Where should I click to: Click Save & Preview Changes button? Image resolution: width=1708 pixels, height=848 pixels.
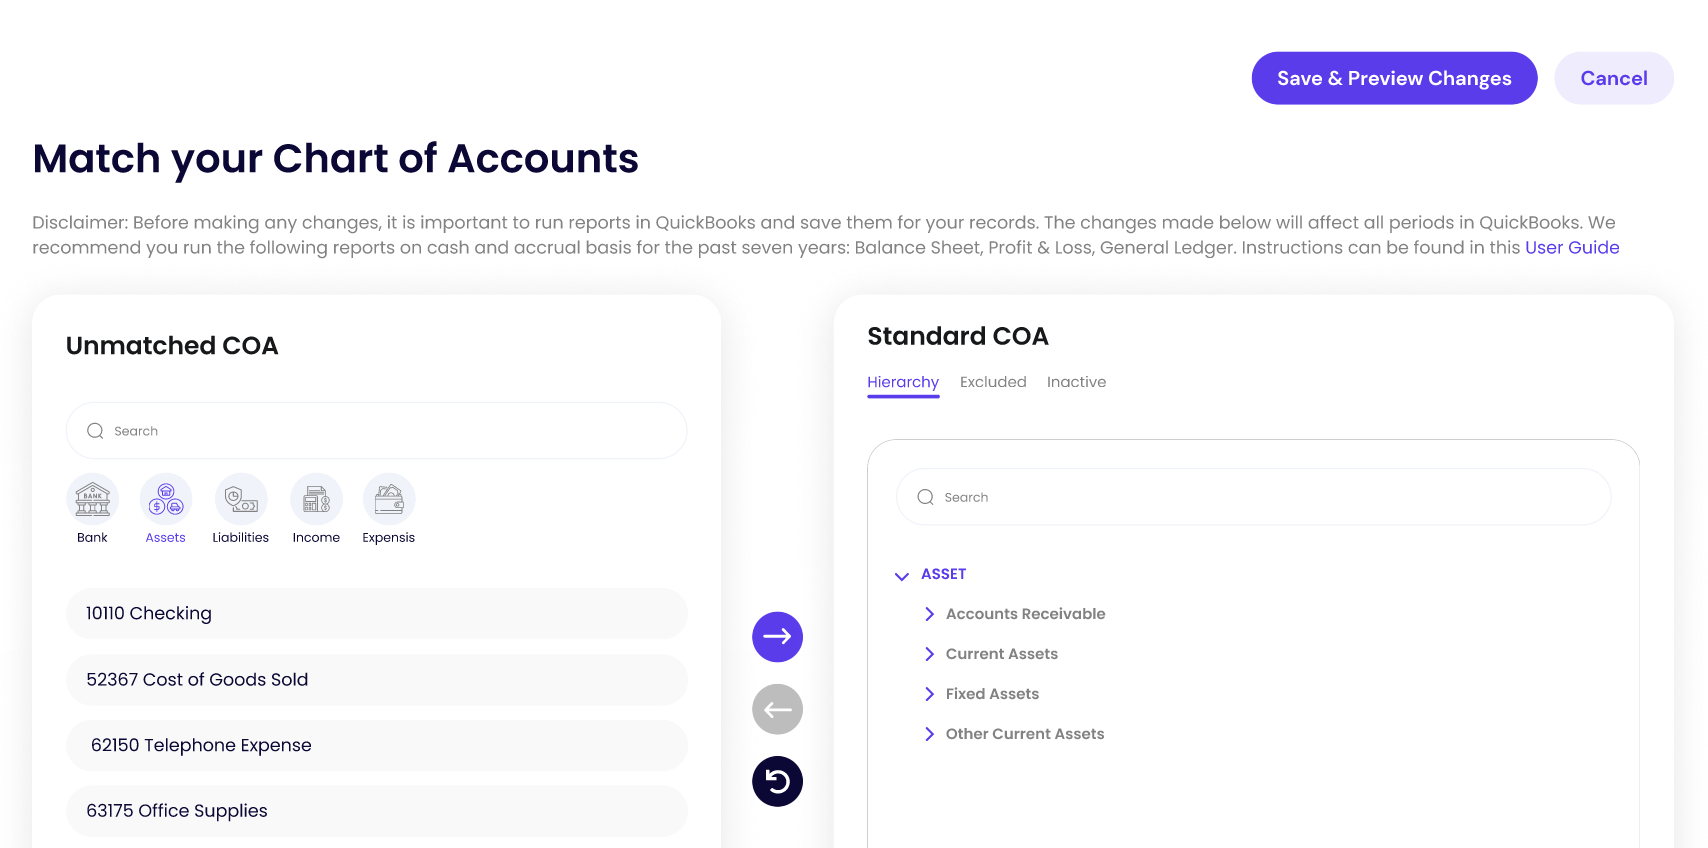pos(1394,78)
